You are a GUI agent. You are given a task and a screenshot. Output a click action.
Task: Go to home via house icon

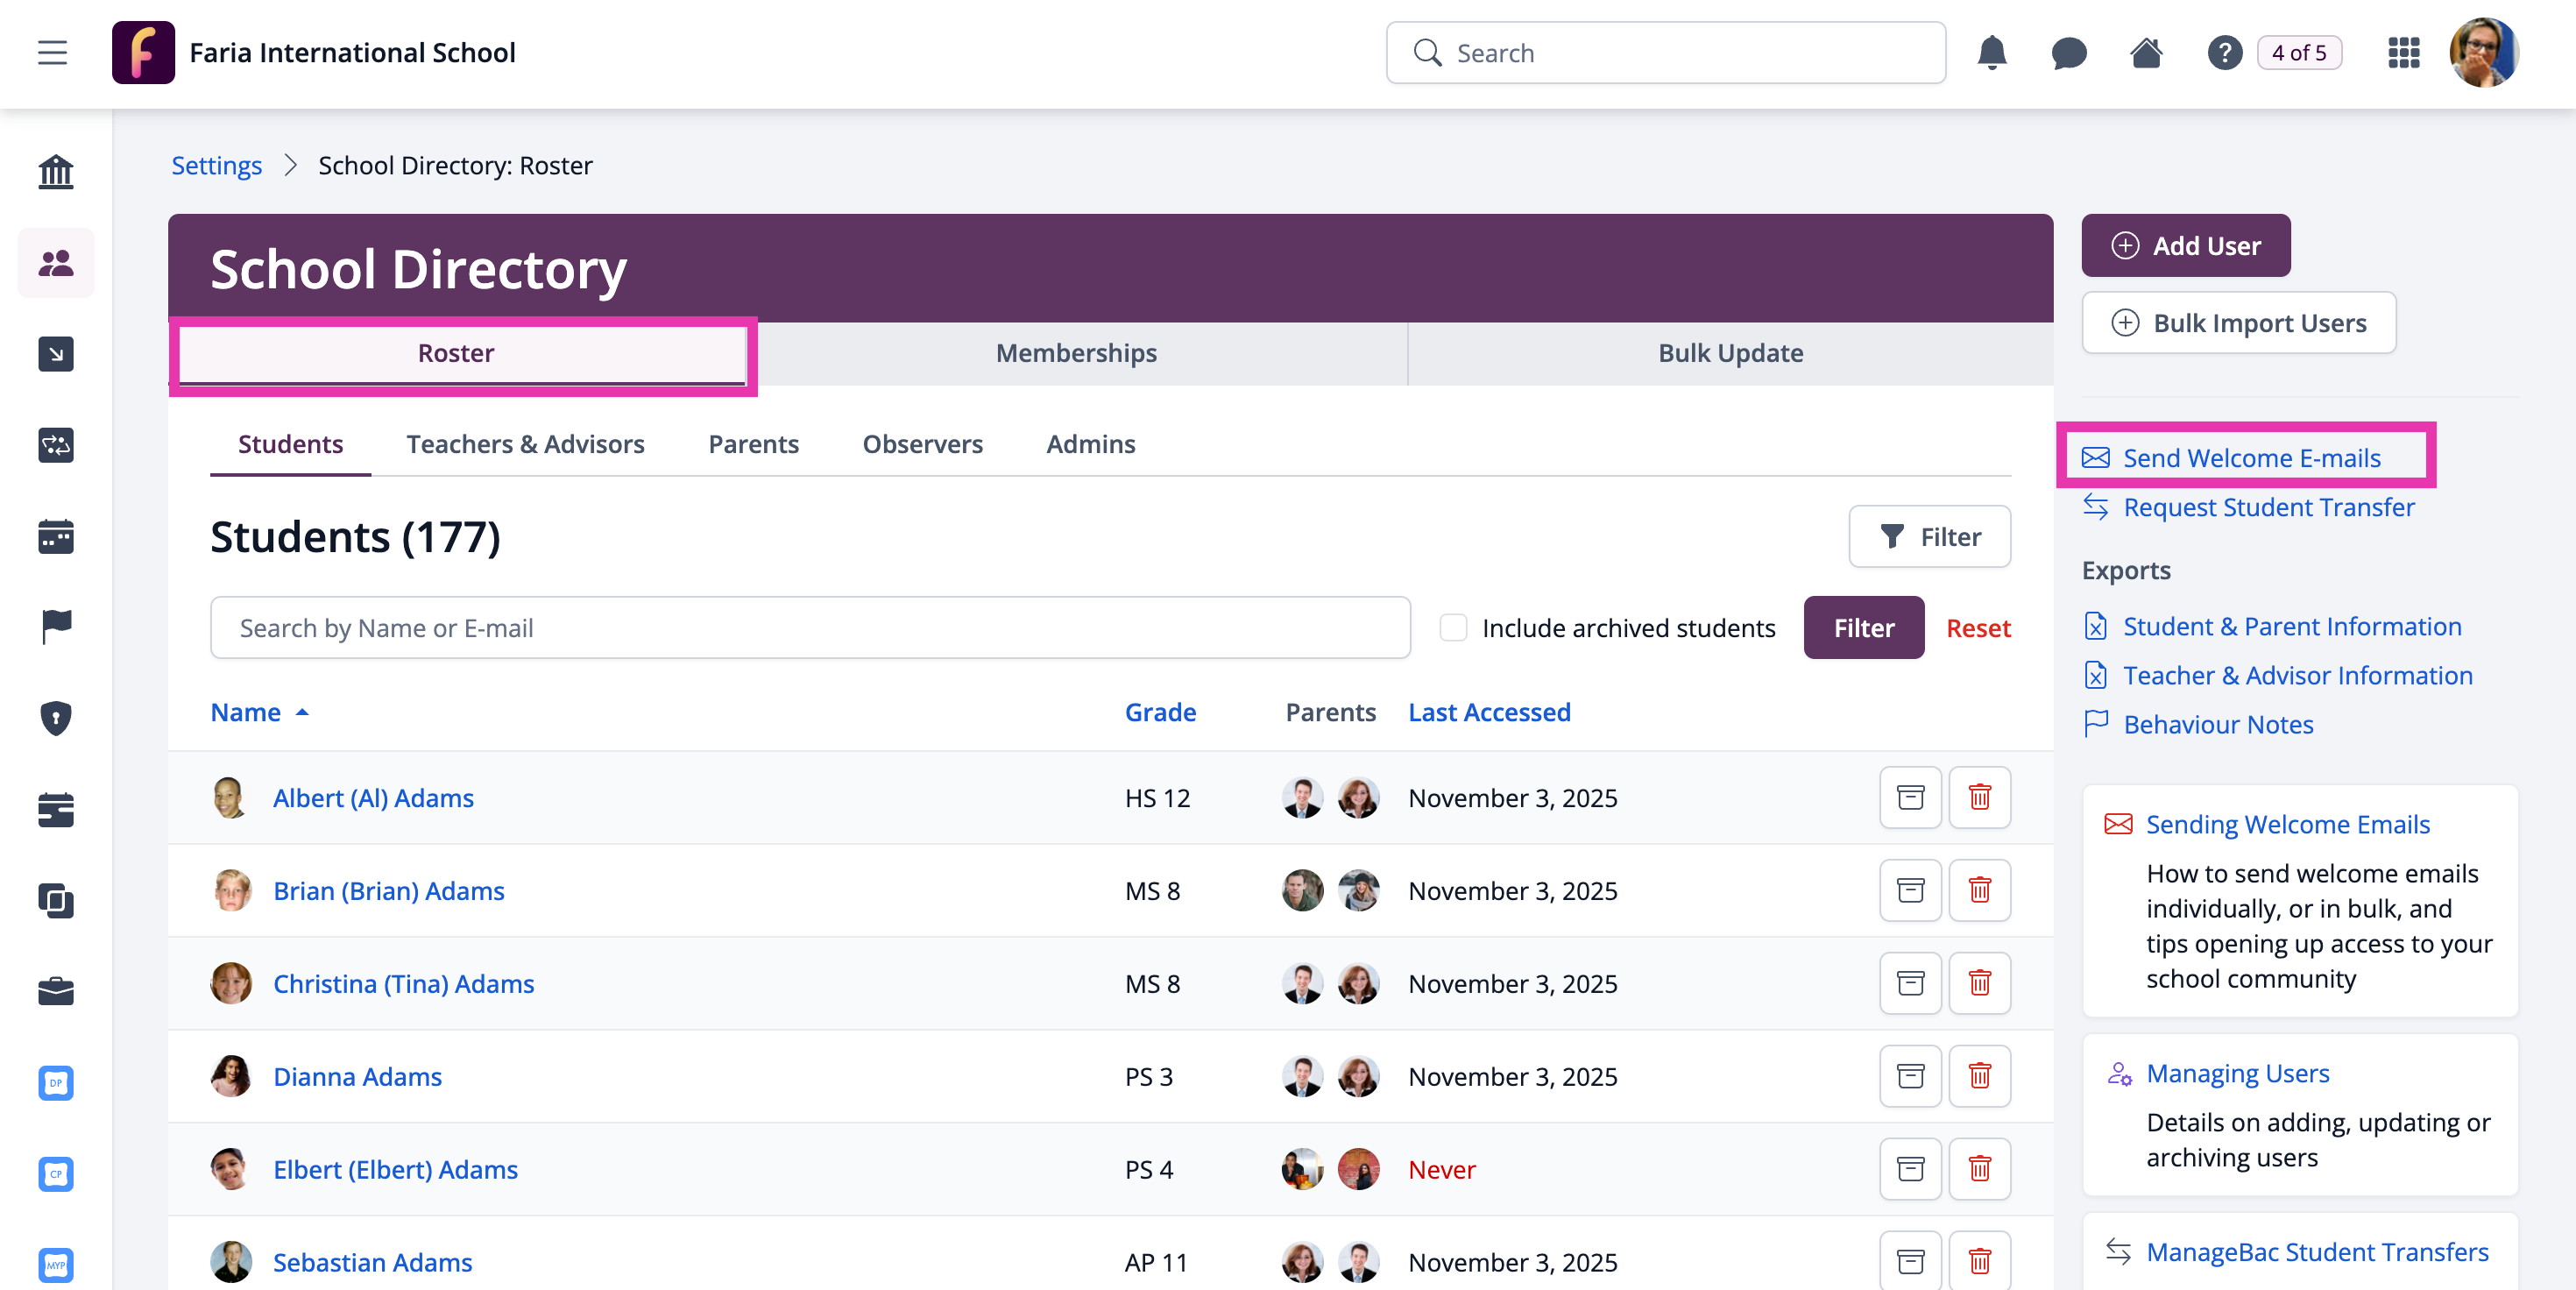pyautogui.click(x=2146, y=52)
